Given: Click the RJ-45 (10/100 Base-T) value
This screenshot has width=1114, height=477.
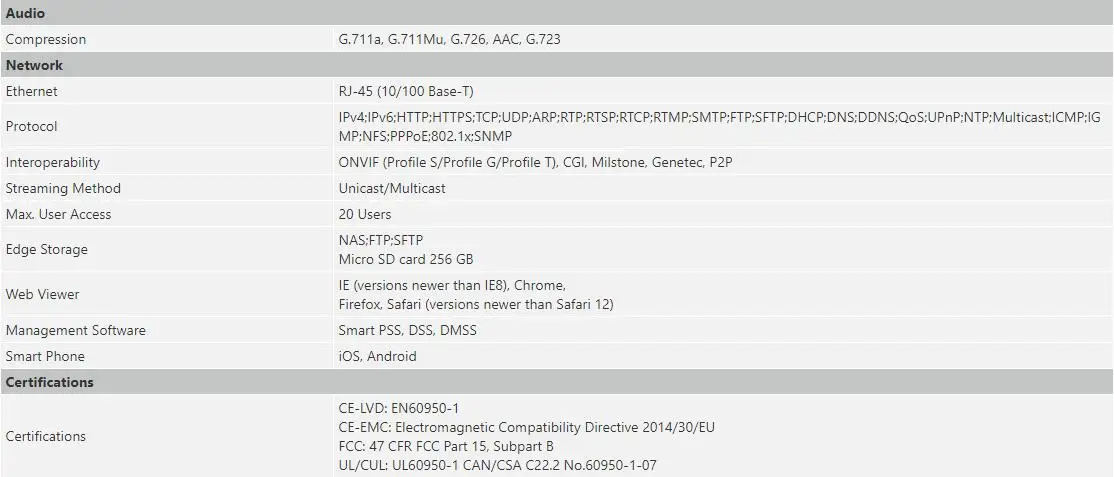Looking at the screenshot, I should click(x=406, y=91).
